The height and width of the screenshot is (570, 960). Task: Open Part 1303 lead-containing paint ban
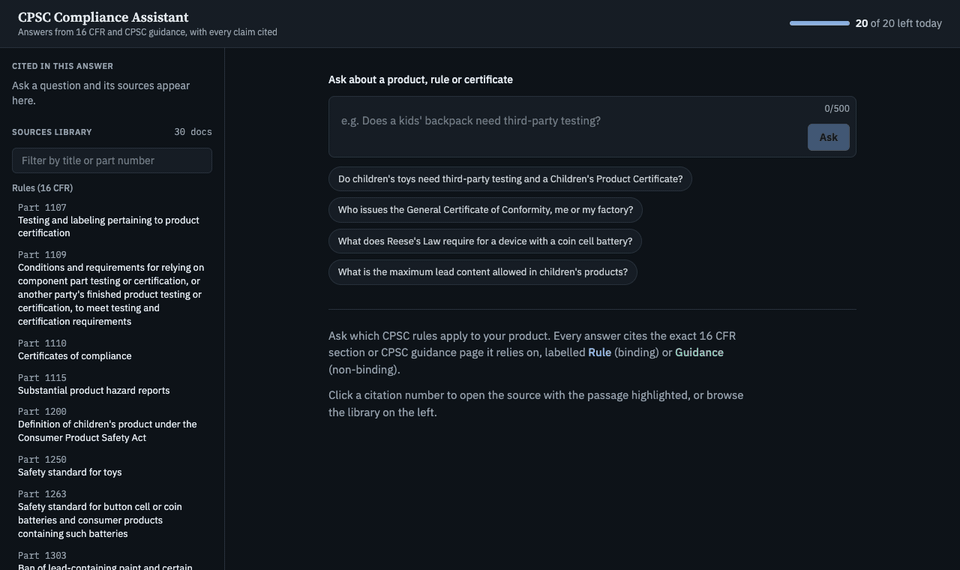112,561
